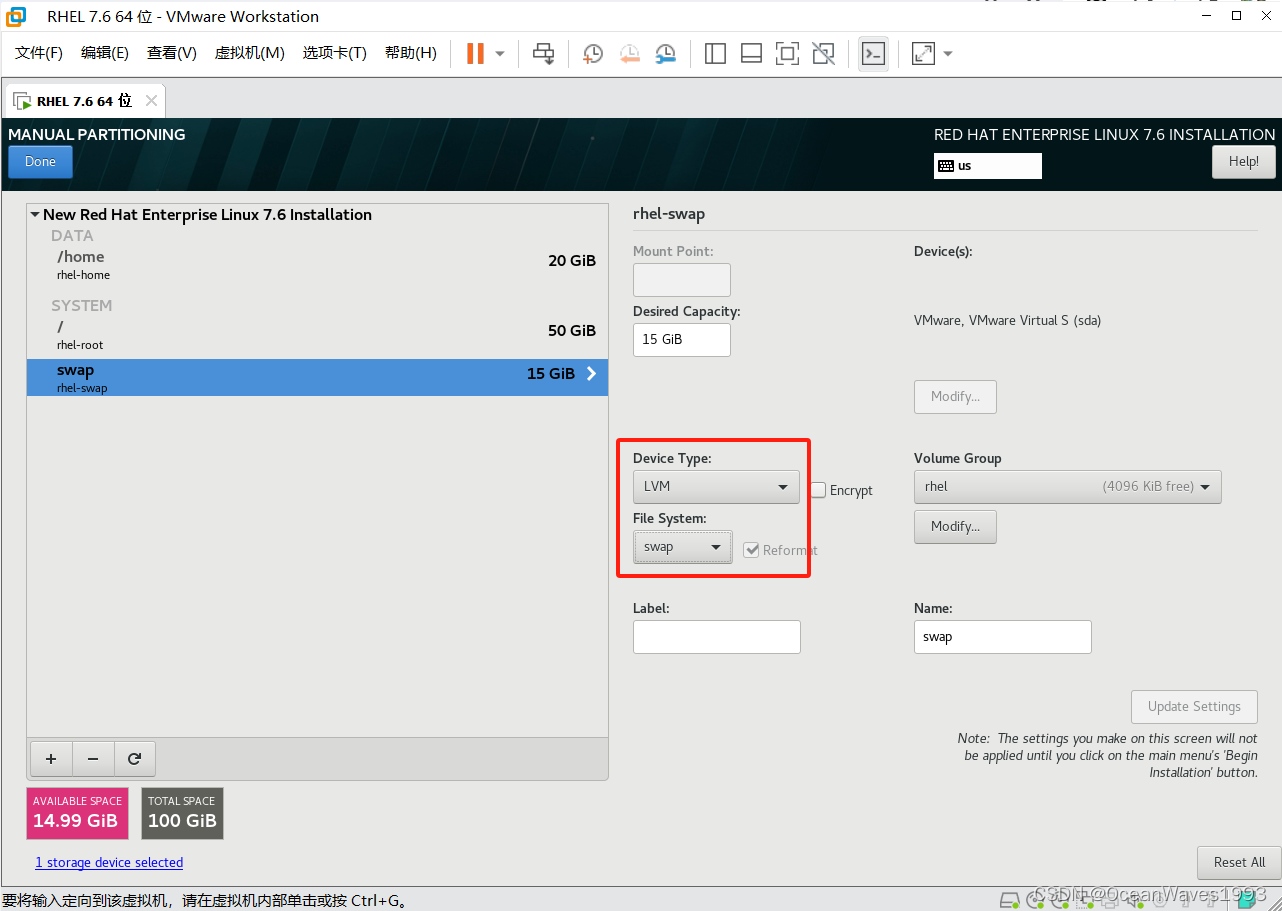Toggle the thumbnail bar icon

coord(751,53)
